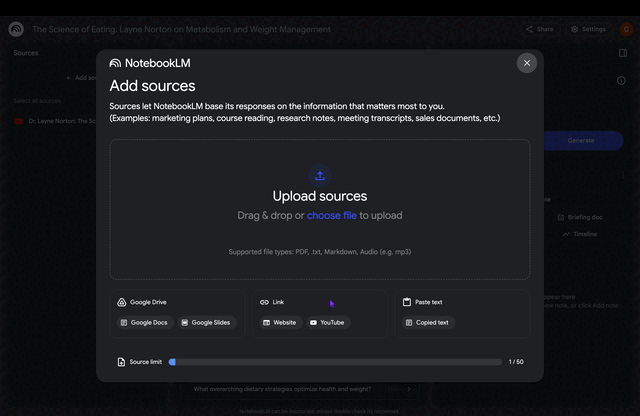Click the Sources panel heading
The width and height of the screenshot is (640, 416).
point(26,53)
